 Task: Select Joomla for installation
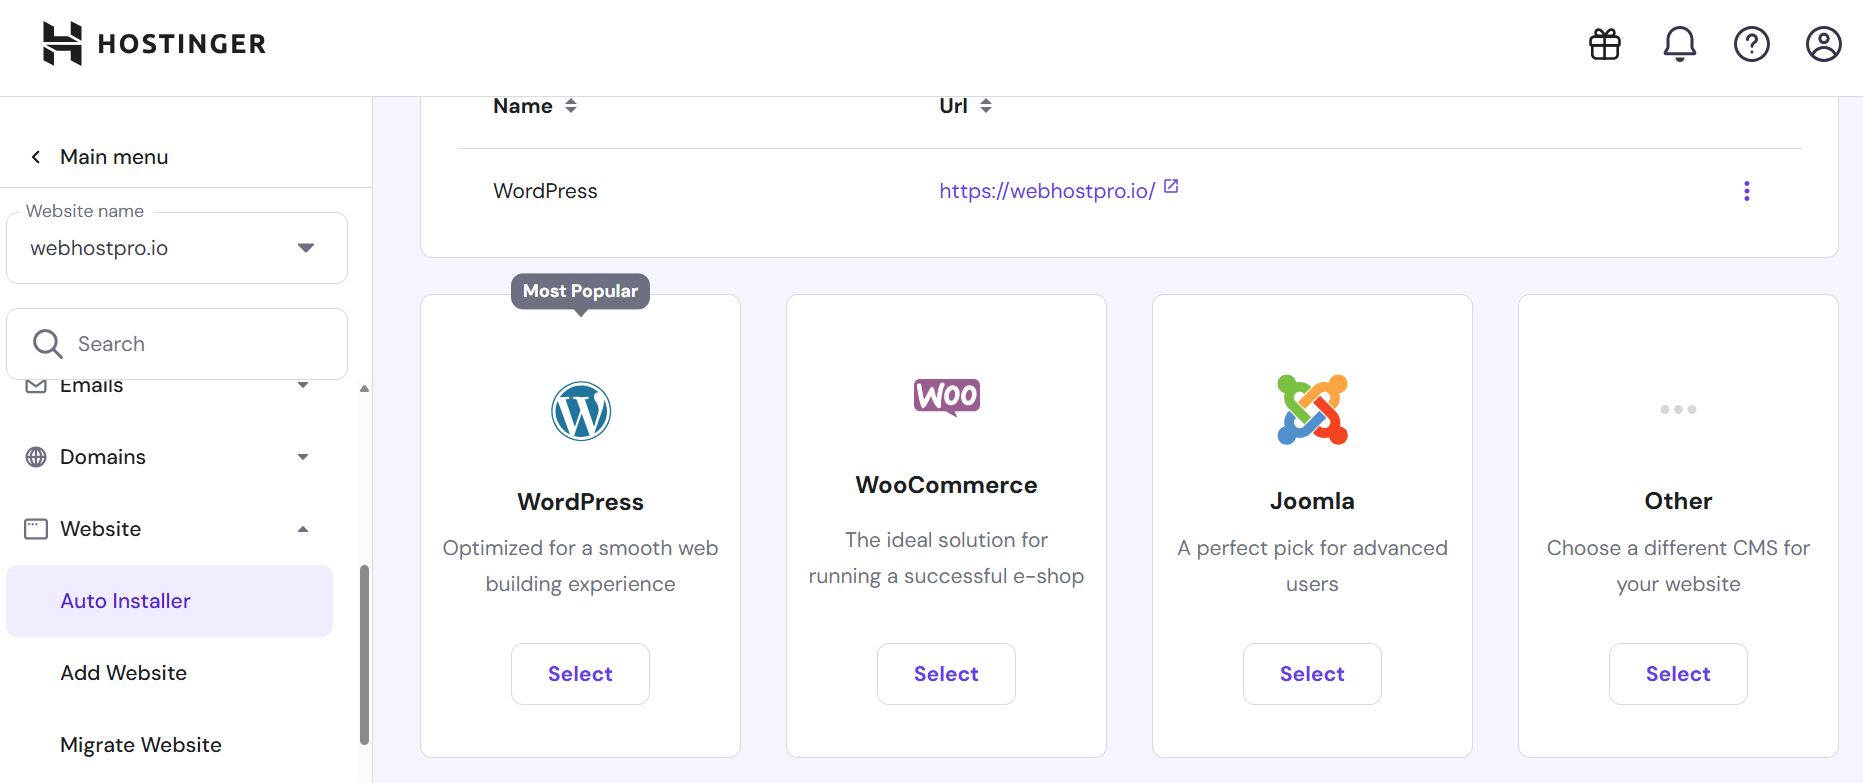pyautogui.click(x=1312, y=674)
